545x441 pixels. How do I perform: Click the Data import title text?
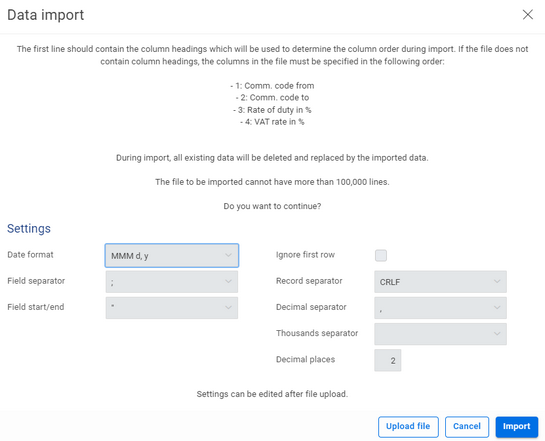(x=46, y=15)
